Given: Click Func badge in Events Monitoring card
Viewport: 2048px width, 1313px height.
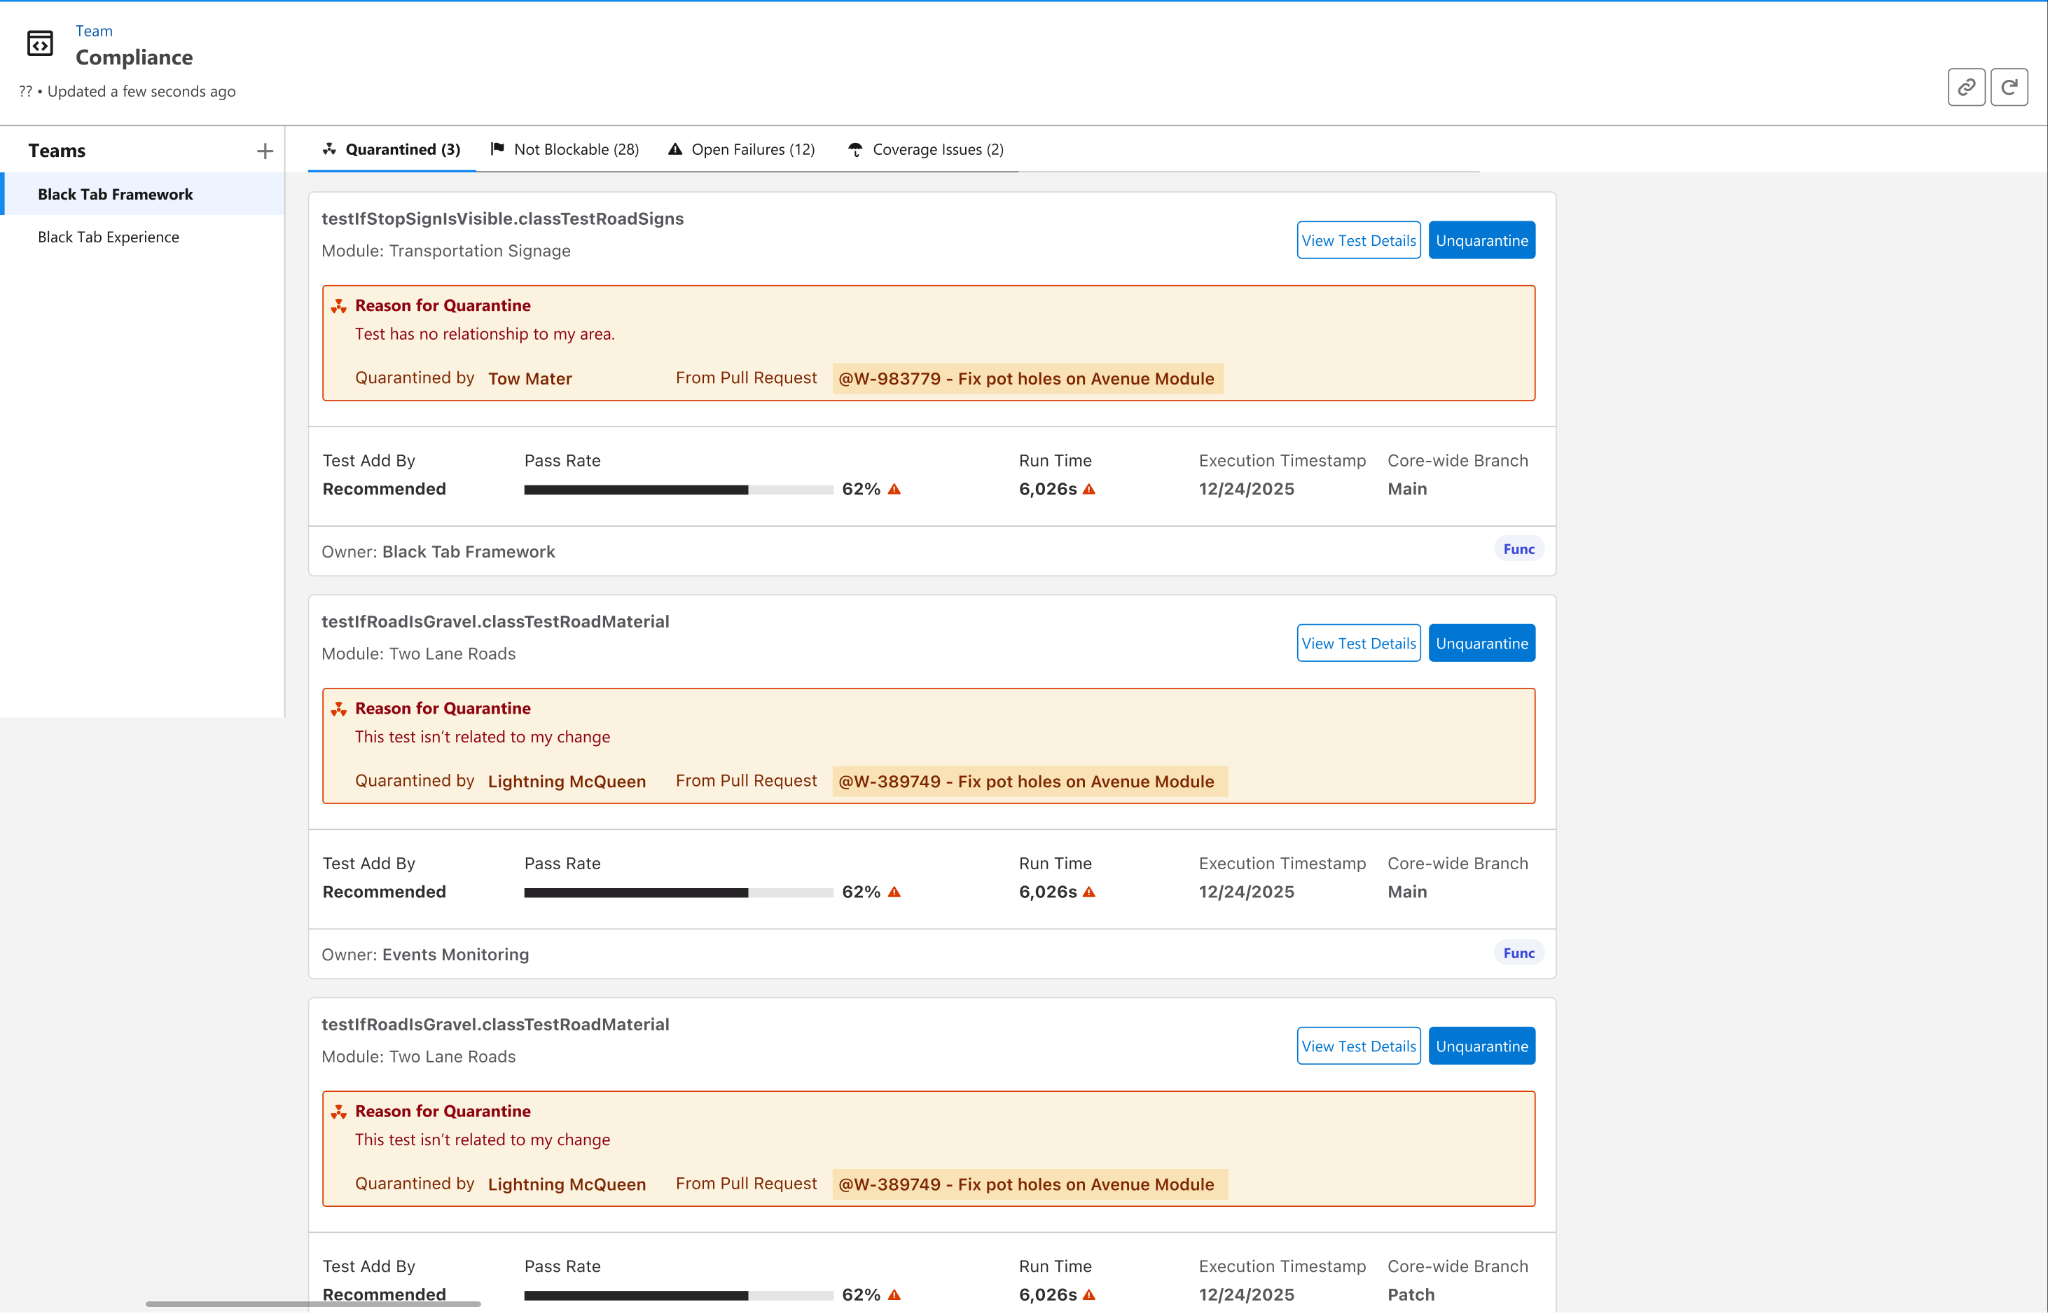Looking at the screenshot, I should pos(1519,953).
